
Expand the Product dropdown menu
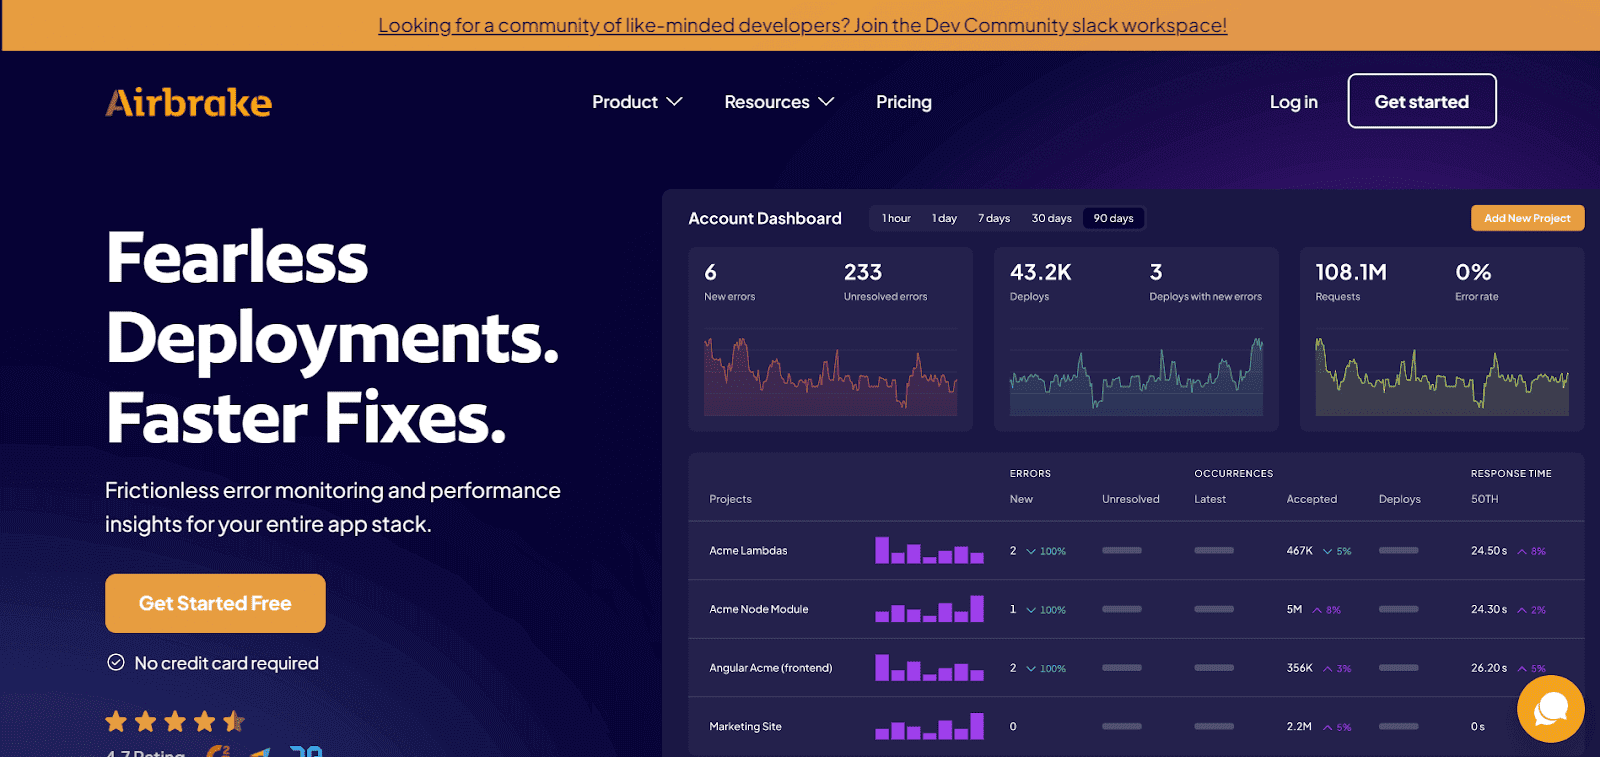pos(637,102)
